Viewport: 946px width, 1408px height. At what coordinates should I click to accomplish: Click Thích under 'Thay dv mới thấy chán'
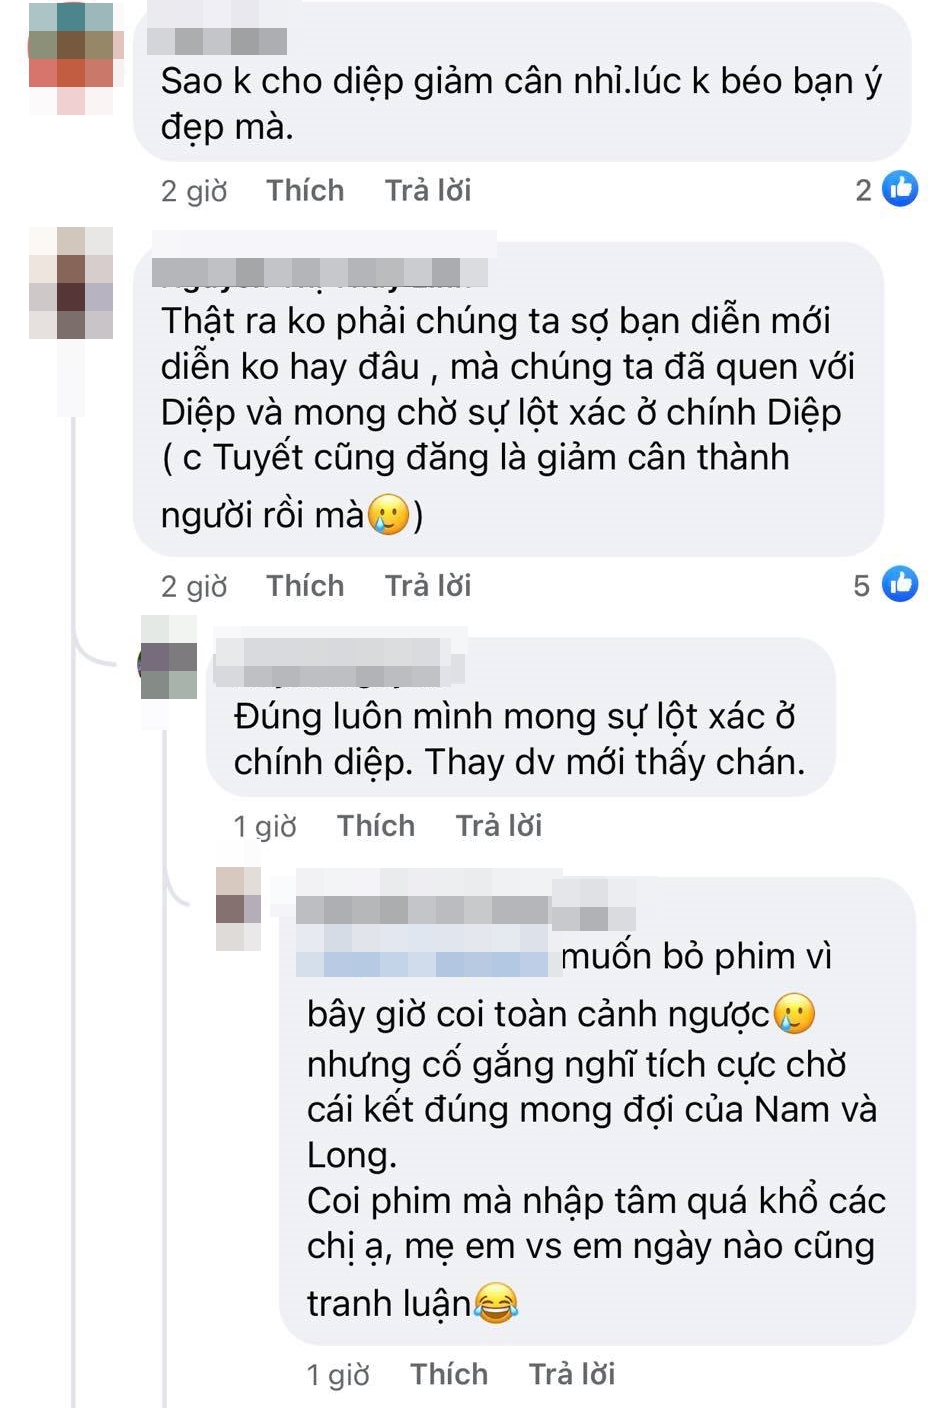(376, 825)
